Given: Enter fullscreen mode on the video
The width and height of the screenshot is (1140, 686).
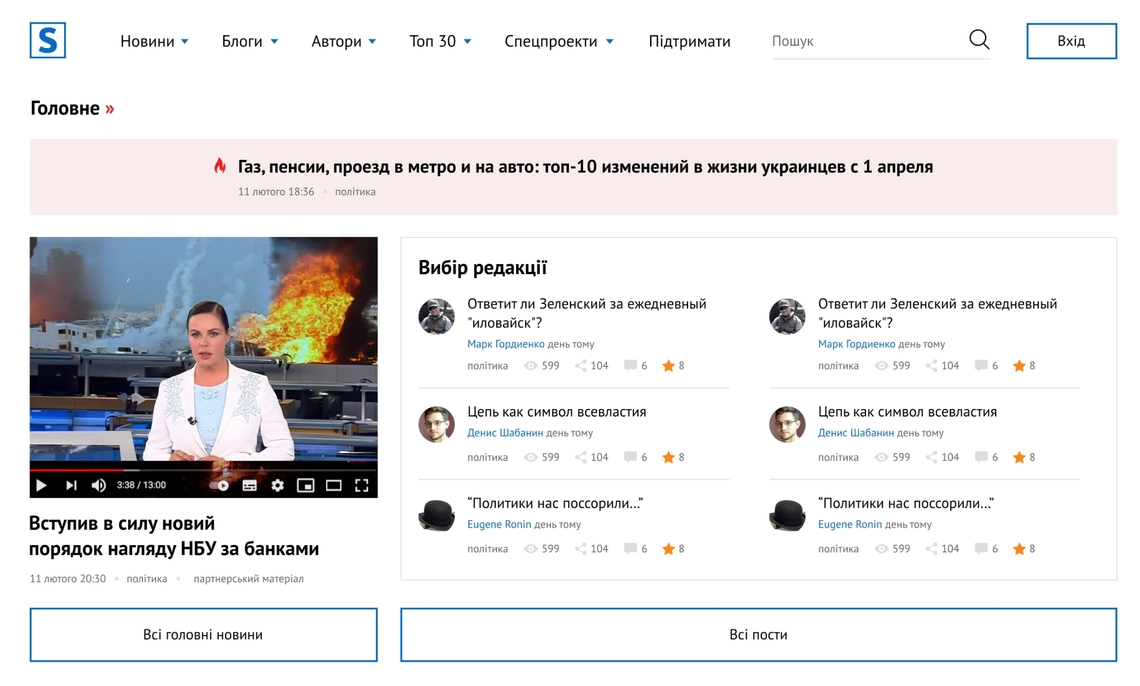Looking at the screenshot, I should coord(361,485).
